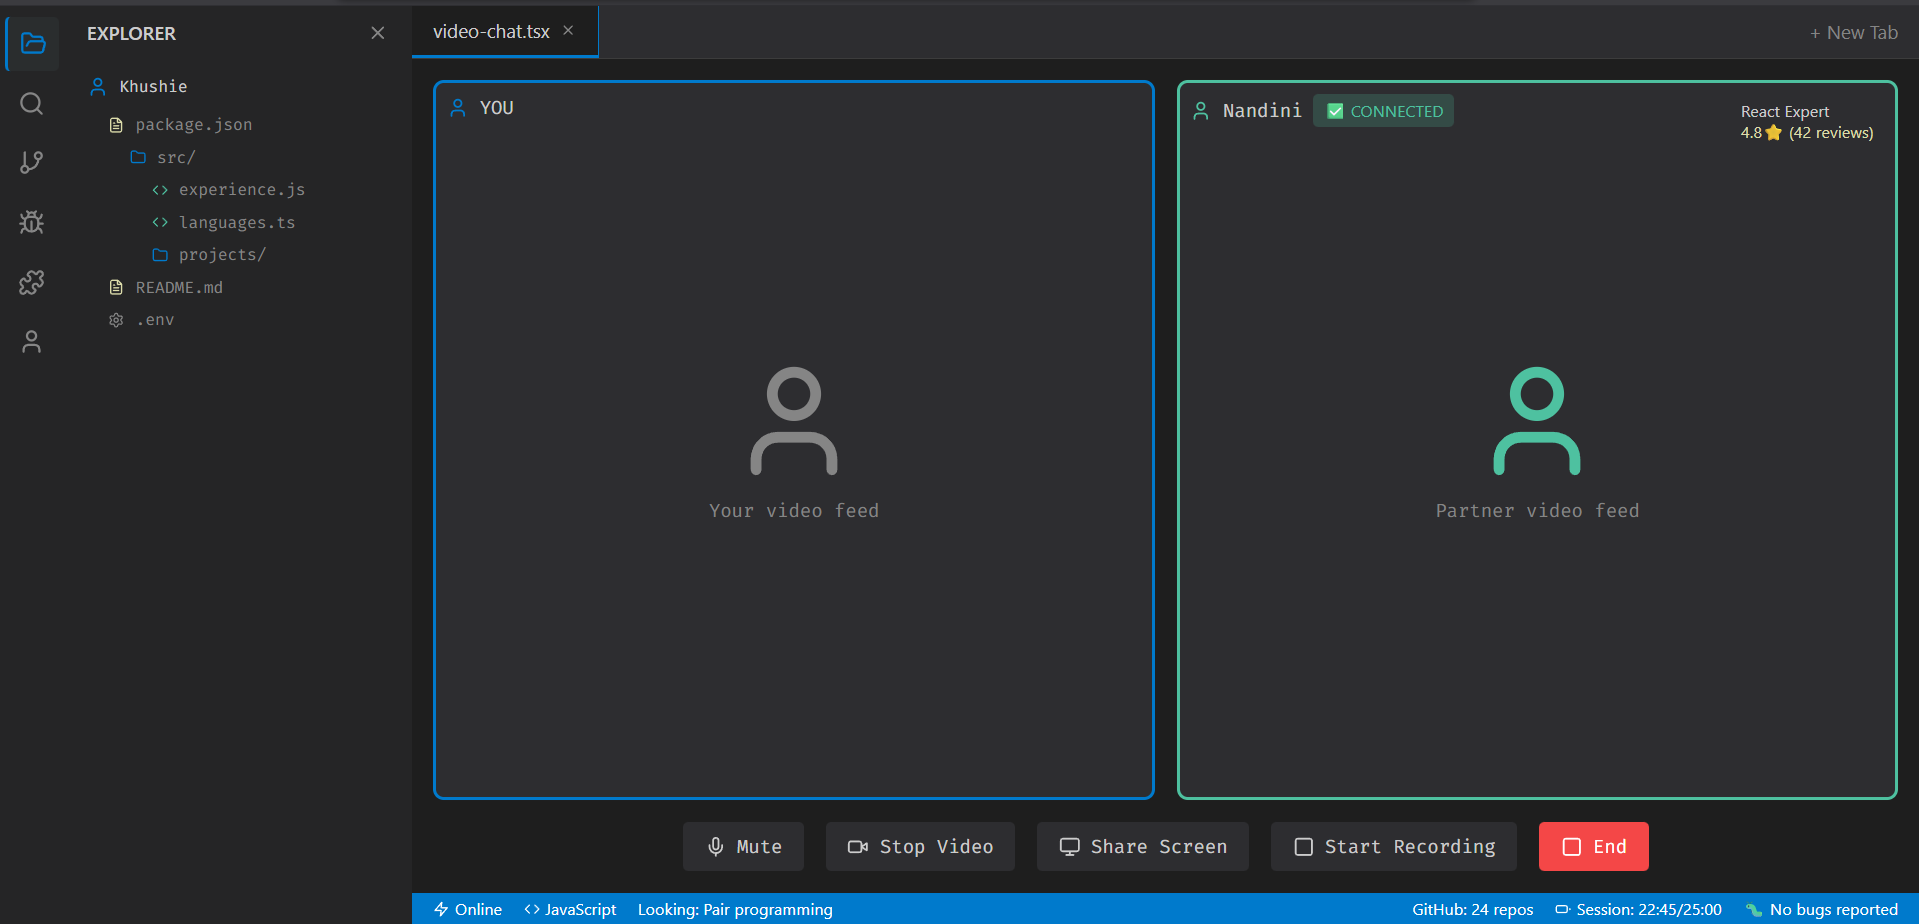Toggle Nandini's CONNECTED status checkbox
This screenshot has width=1919, height=924.
(x=1337, y=110)
